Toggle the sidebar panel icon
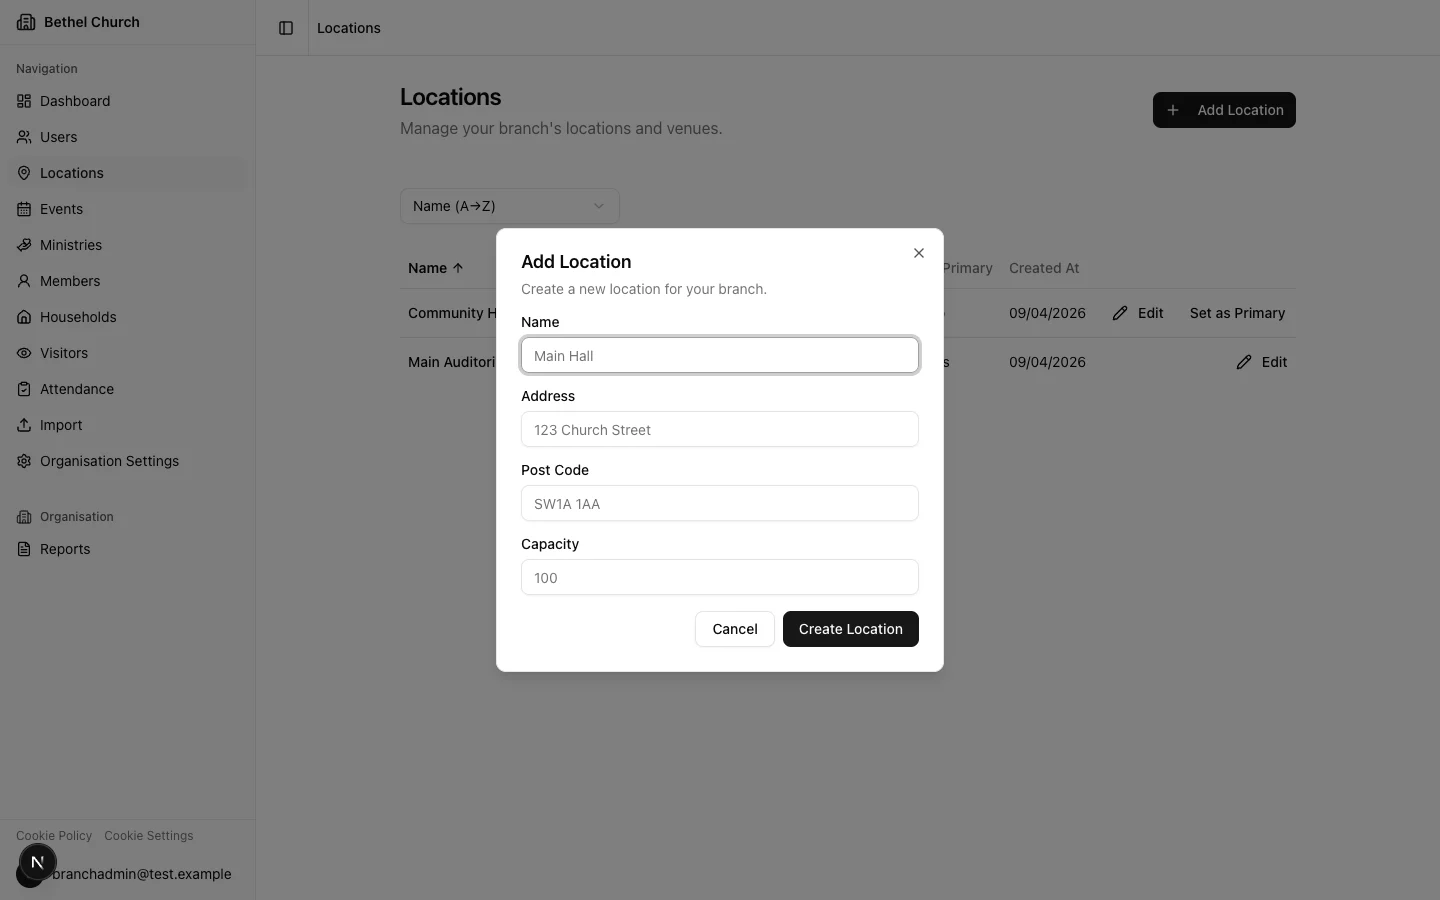The height and width of the screenshot is (900, 1440). point(286,28)
